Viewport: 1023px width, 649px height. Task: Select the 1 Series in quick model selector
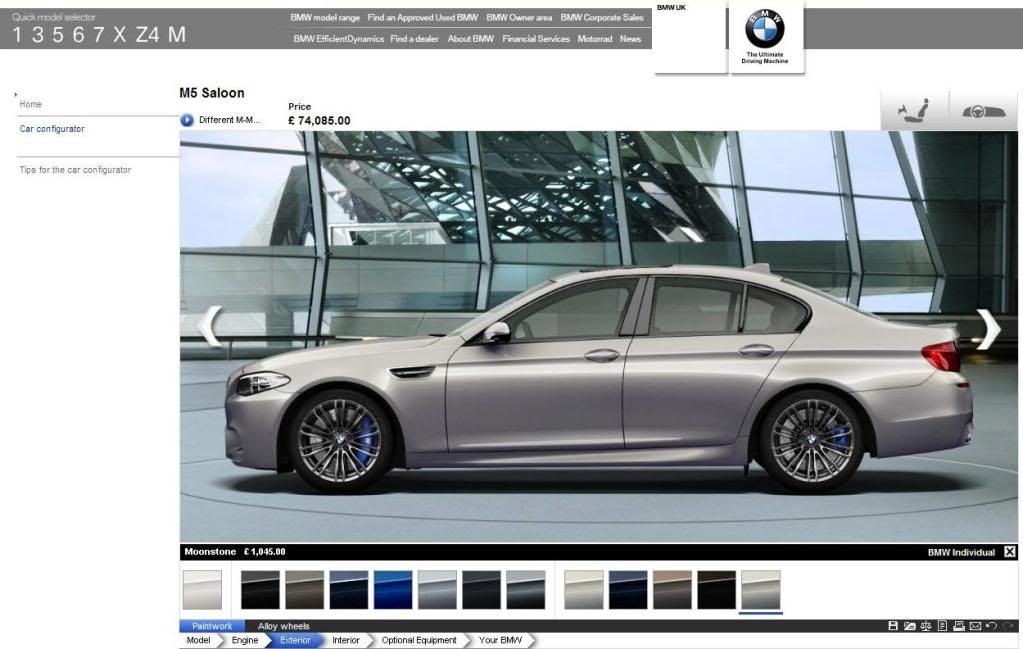(17, 35)
